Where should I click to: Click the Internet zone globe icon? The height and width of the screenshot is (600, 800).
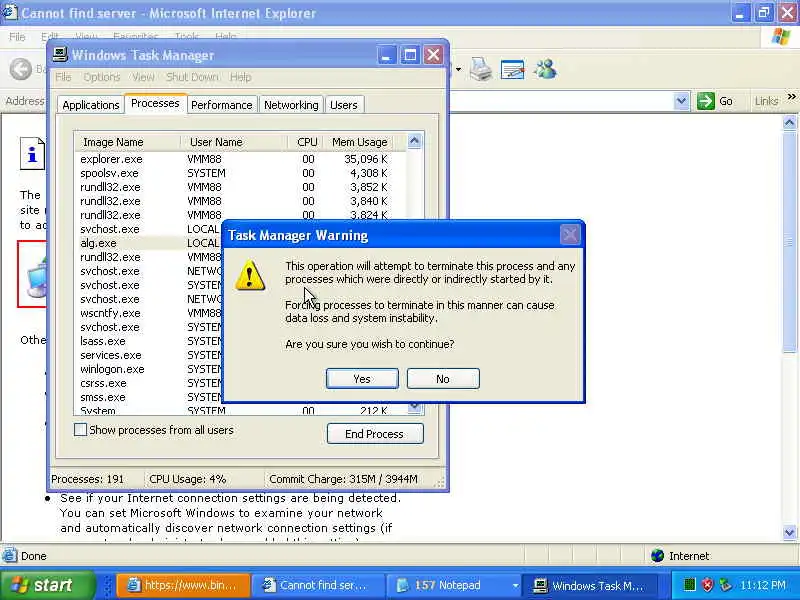(x=658, y=555)
